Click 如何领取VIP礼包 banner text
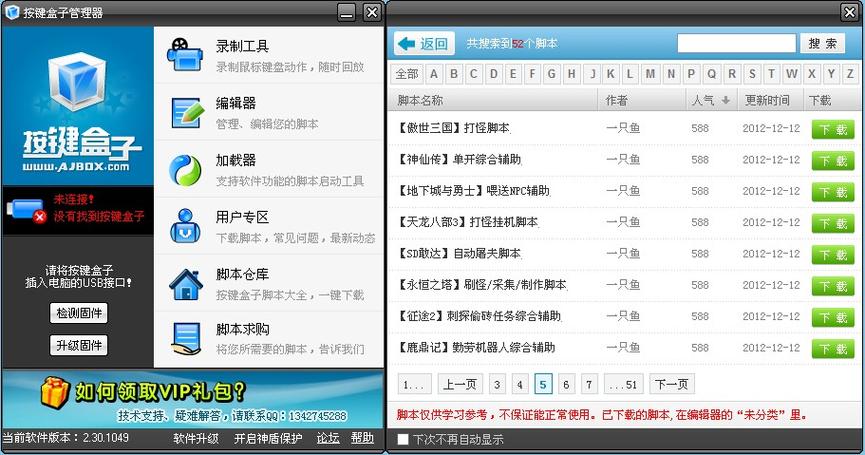865x455 pixels. 160,392
